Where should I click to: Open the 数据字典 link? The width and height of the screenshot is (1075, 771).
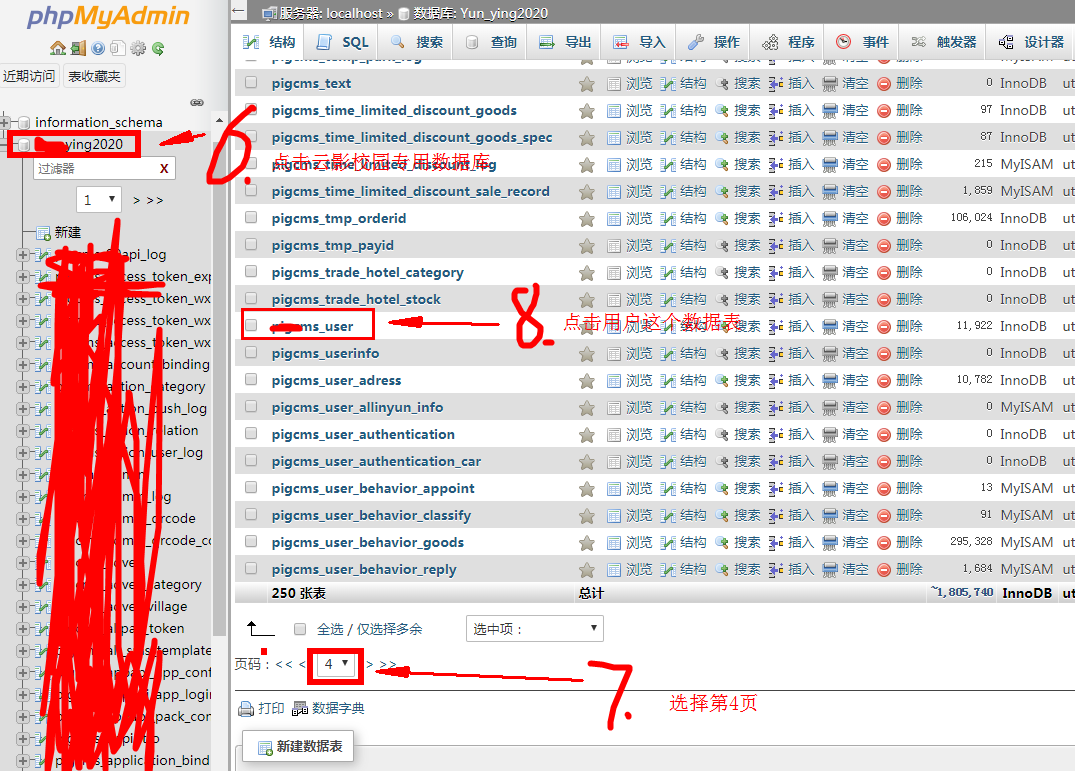[x=338, y=709]
